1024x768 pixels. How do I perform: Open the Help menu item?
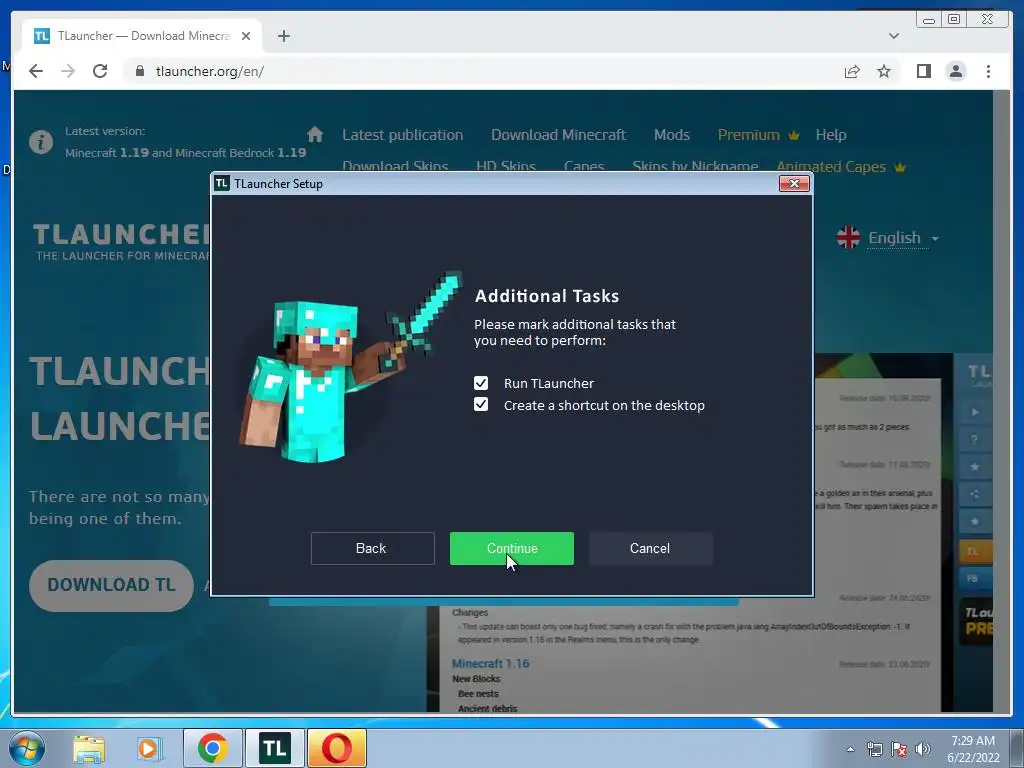831,135
